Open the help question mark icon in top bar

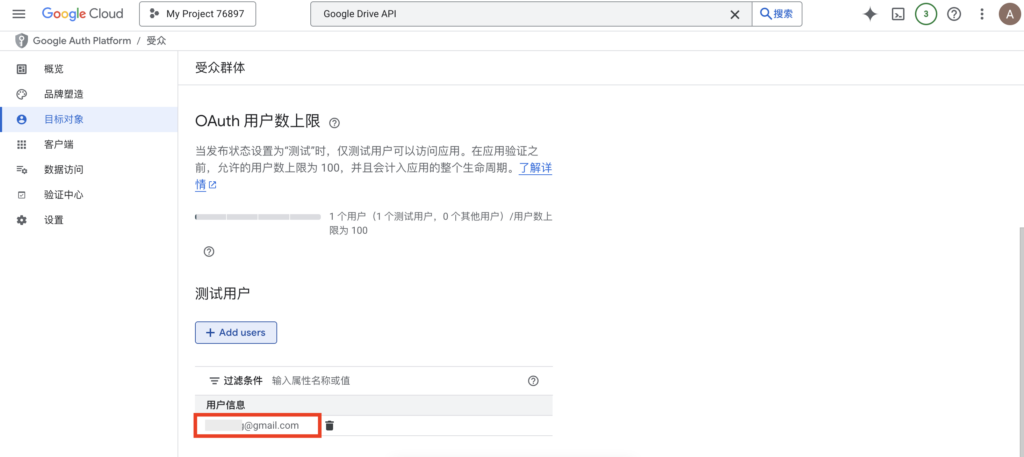[x=954, y=14]
